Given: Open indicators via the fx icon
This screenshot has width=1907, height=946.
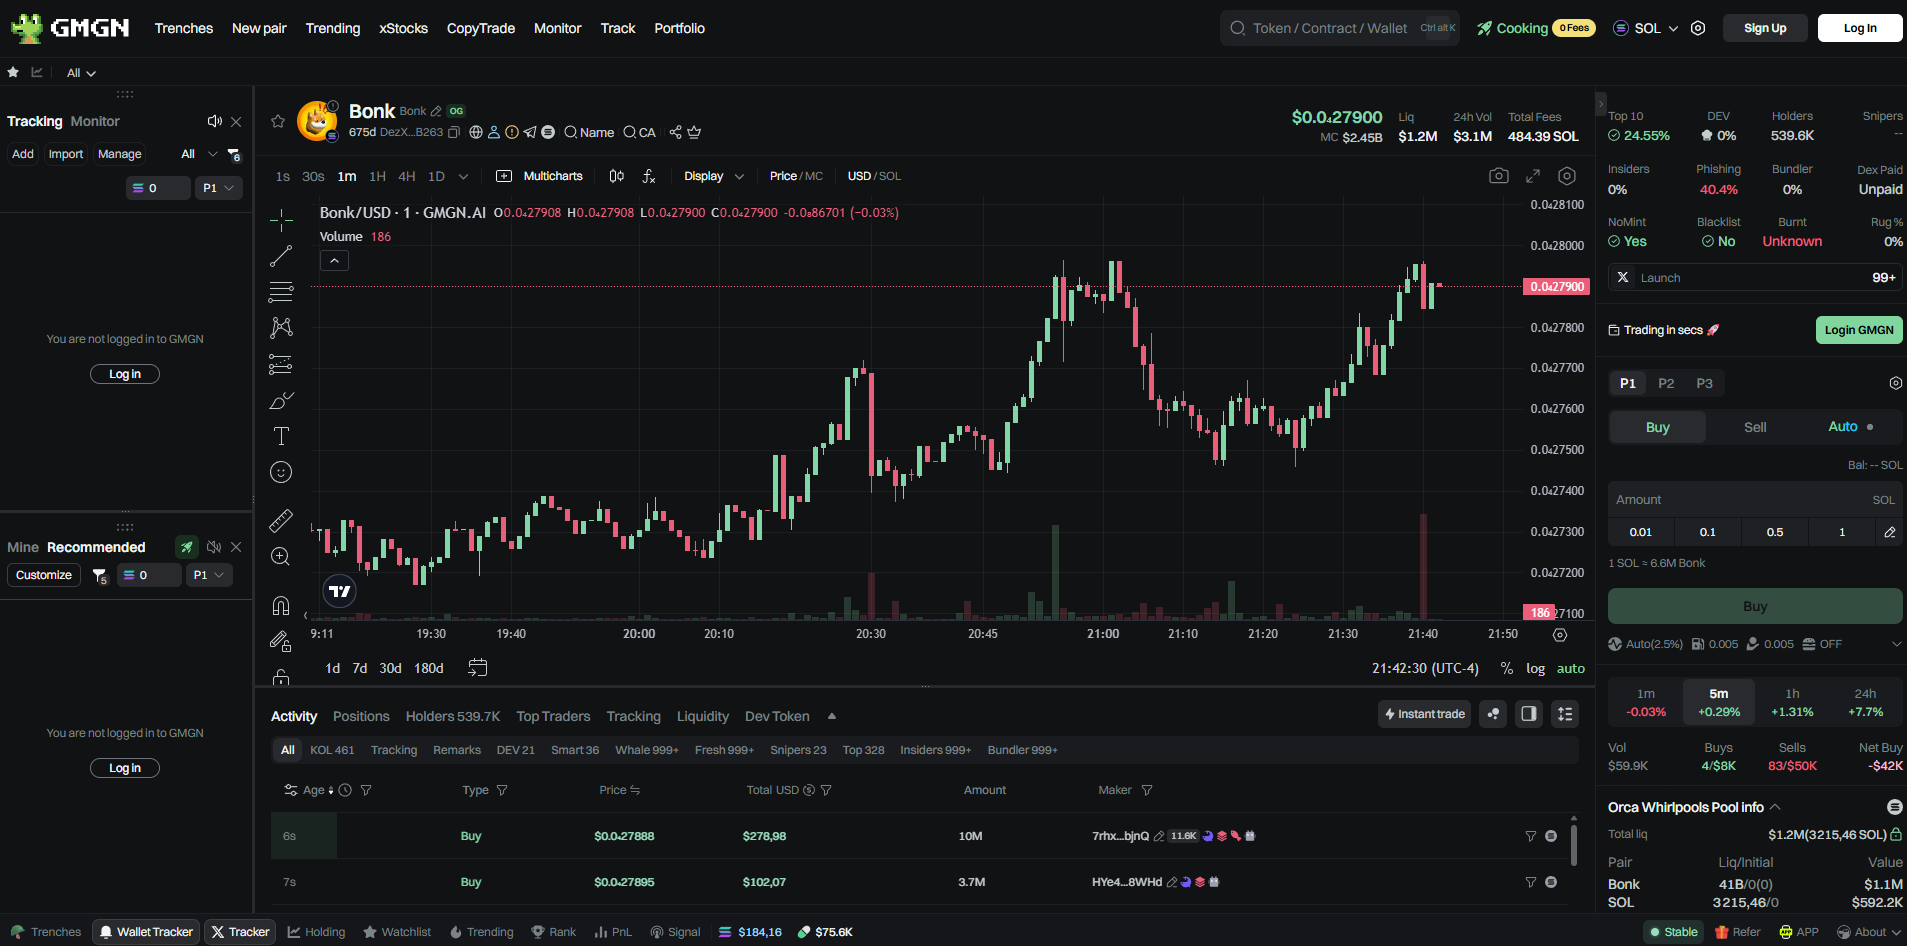Looking at the screenshot, I should (x=649, y=176).
